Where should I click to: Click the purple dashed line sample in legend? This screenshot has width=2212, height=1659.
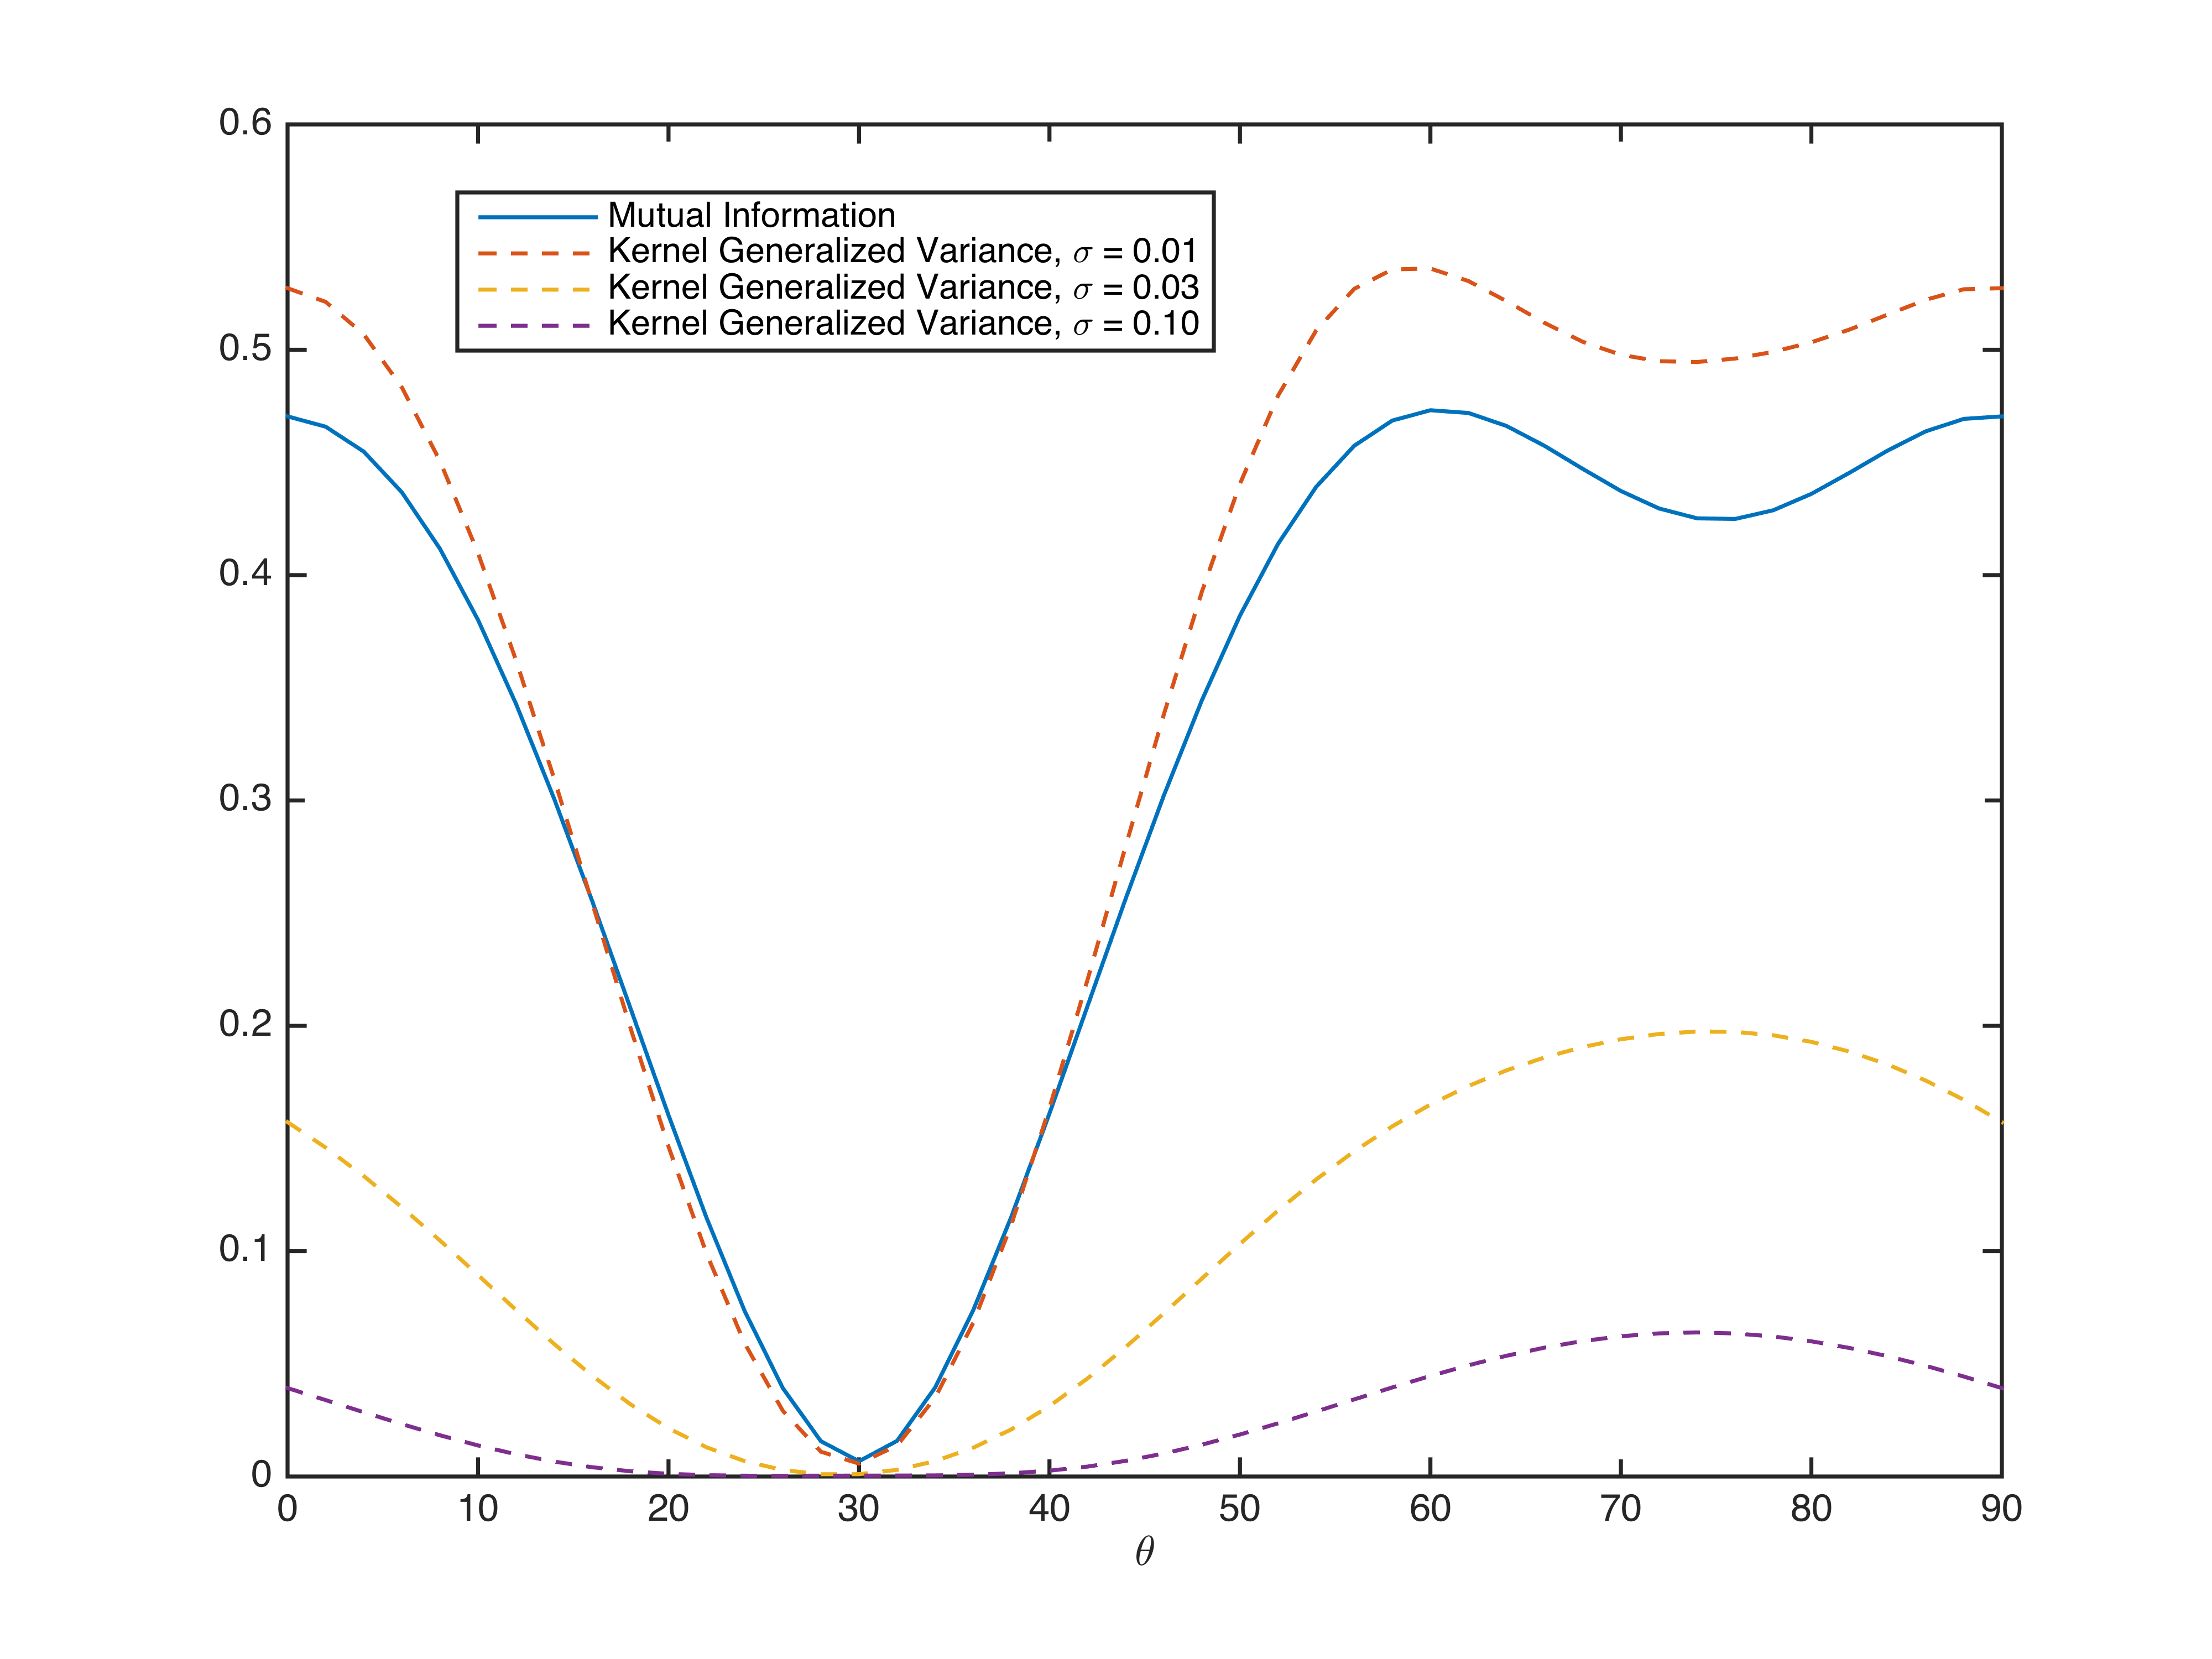coord(537,325)
